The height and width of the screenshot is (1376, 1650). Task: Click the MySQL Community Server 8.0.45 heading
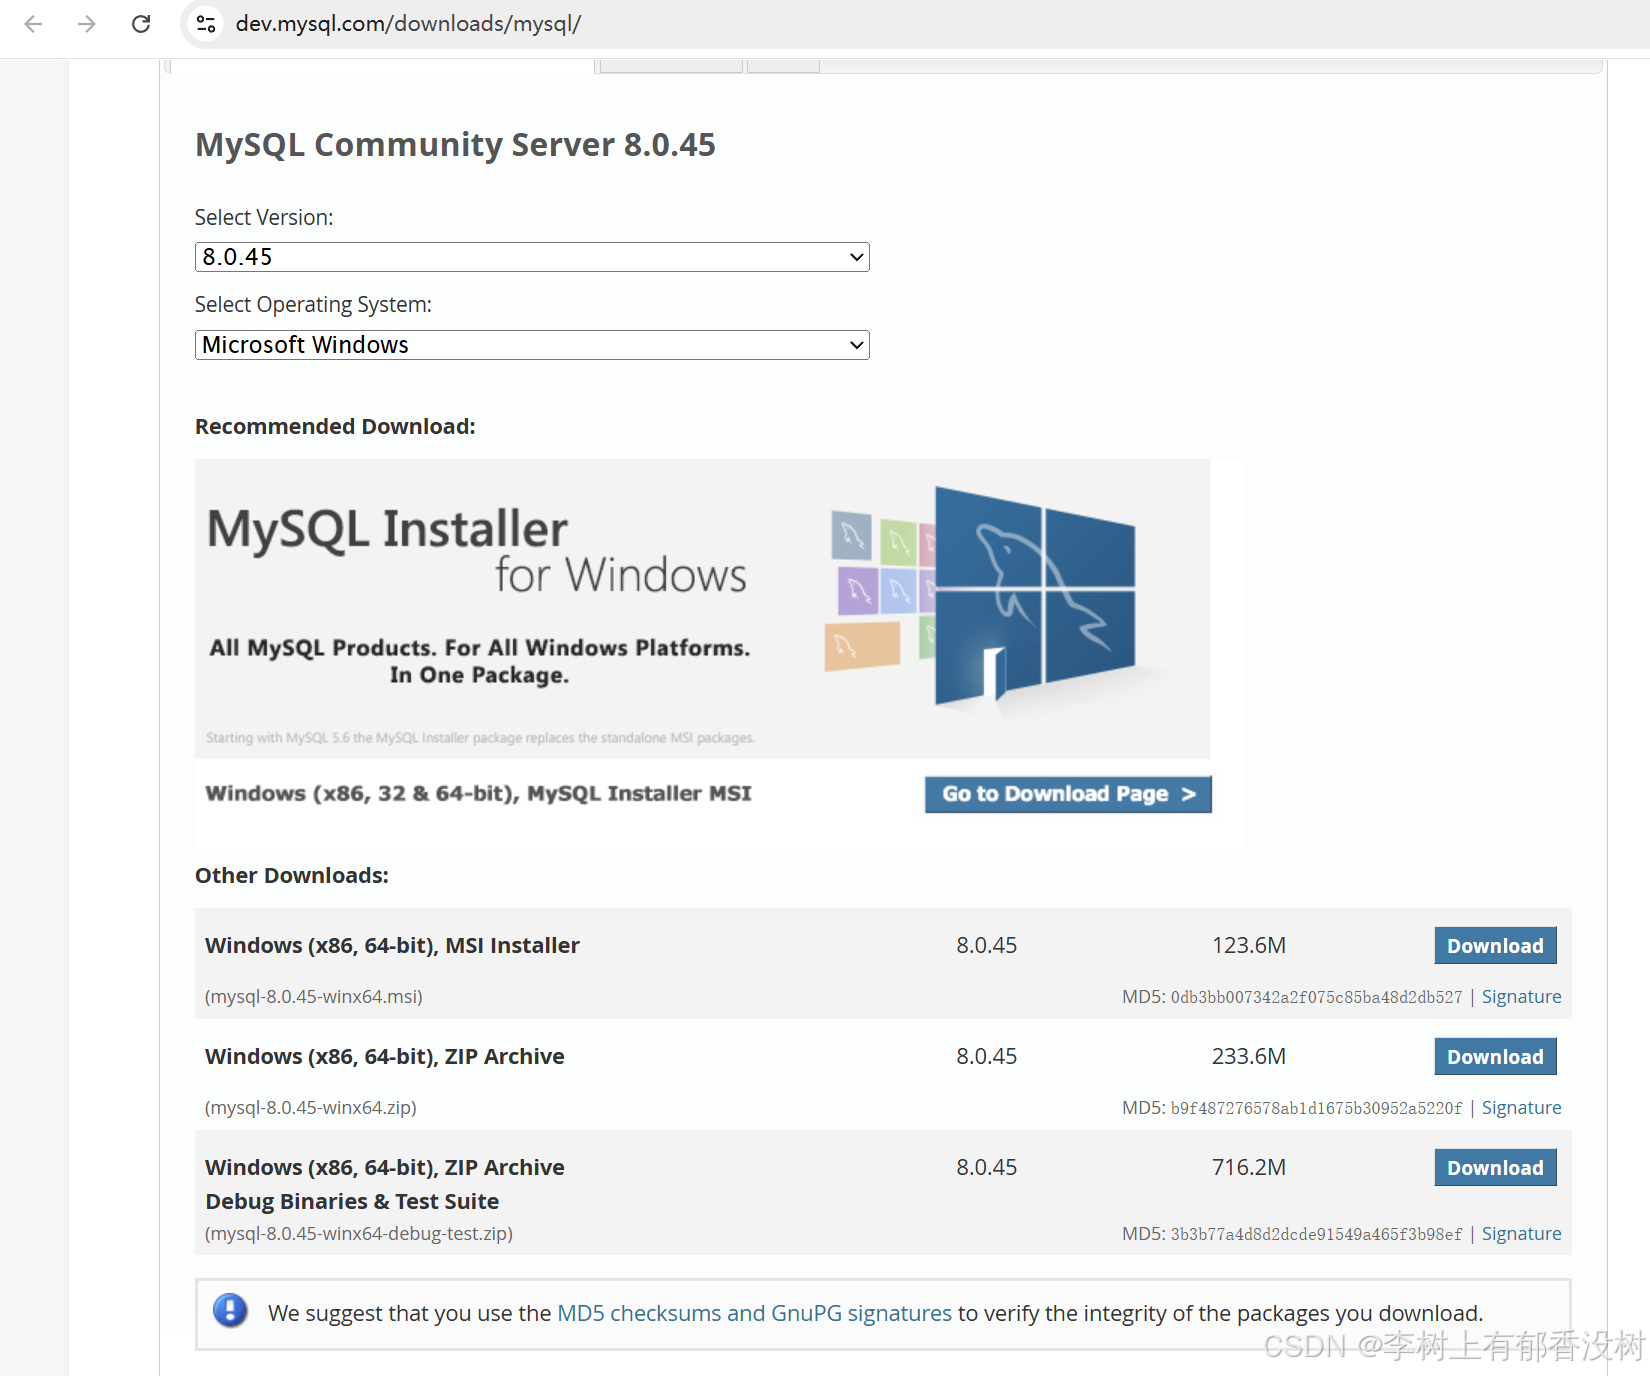click(455, 145)
